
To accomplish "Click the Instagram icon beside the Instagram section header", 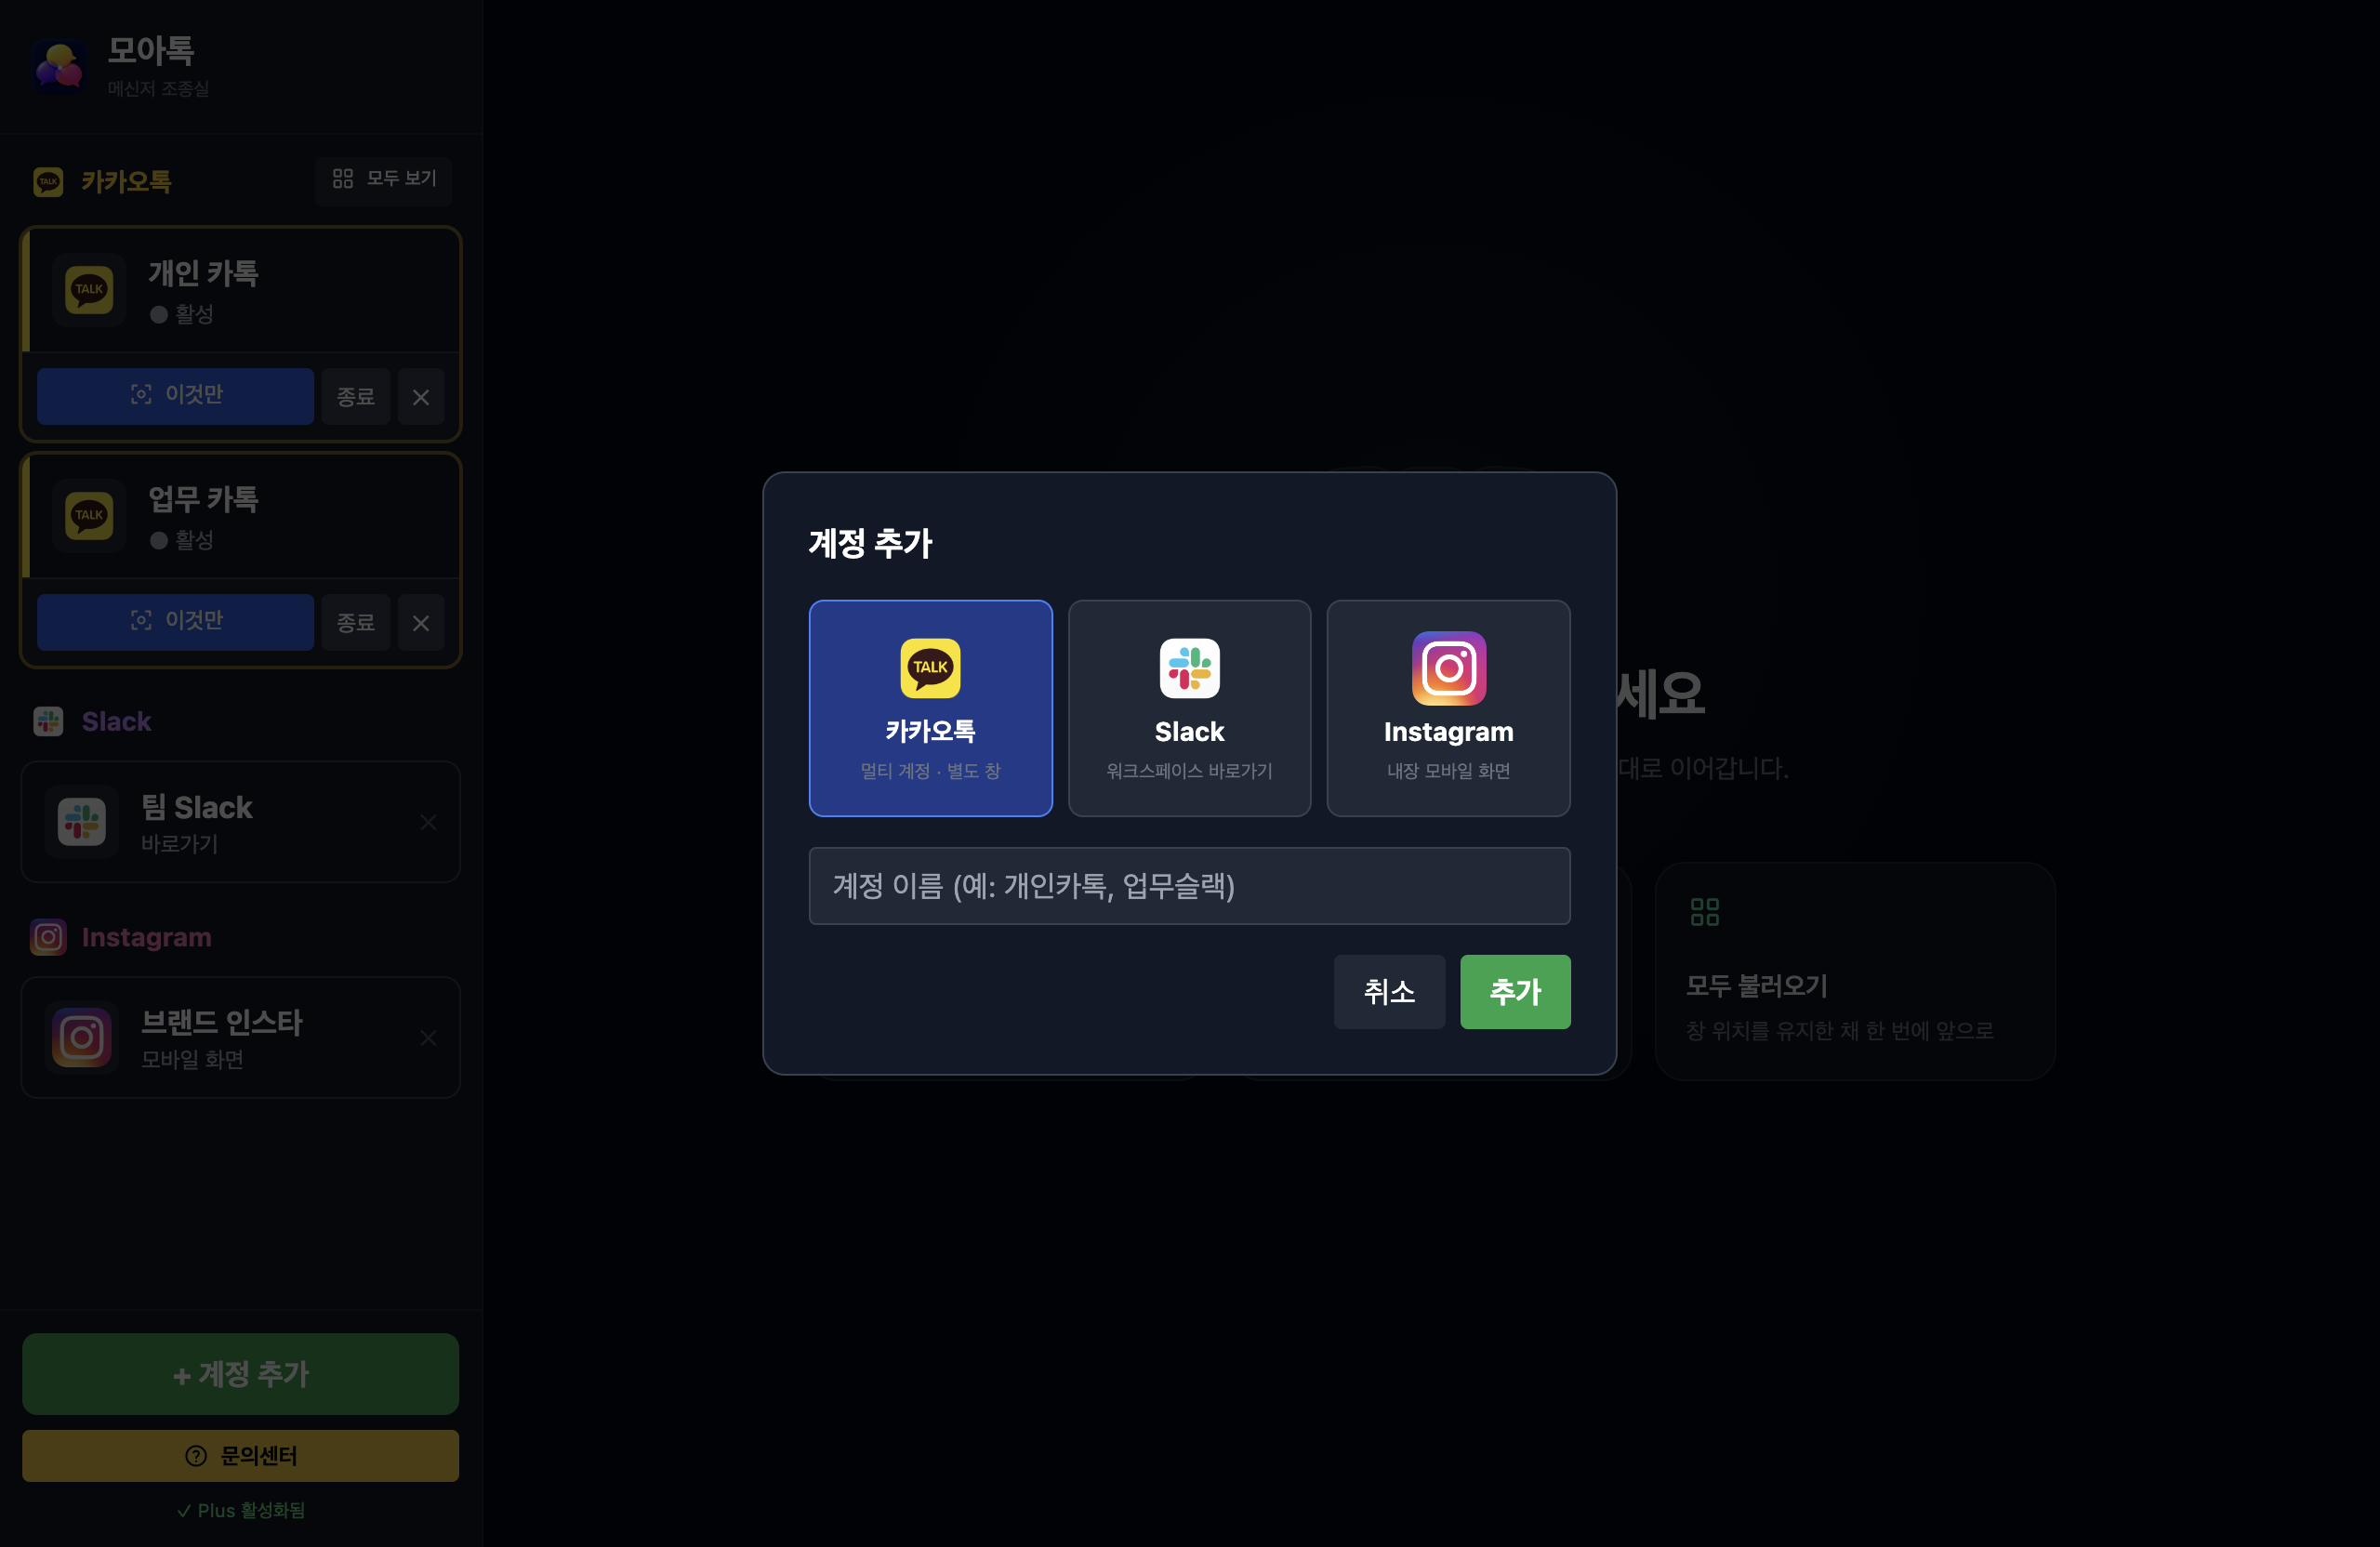I will pos(48,937).
